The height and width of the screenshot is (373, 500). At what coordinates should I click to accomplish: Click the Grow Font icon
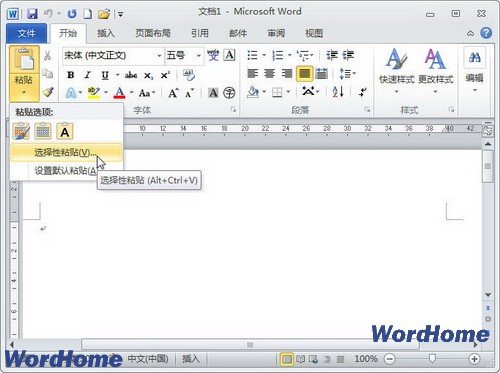[173, 93]
